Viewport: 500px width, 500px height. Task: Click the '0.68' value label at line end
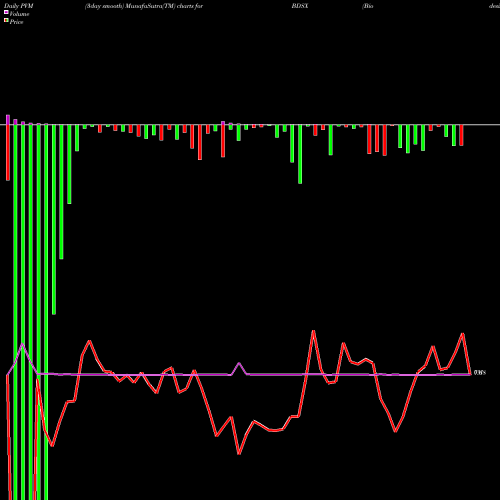(x=480, y=373)
